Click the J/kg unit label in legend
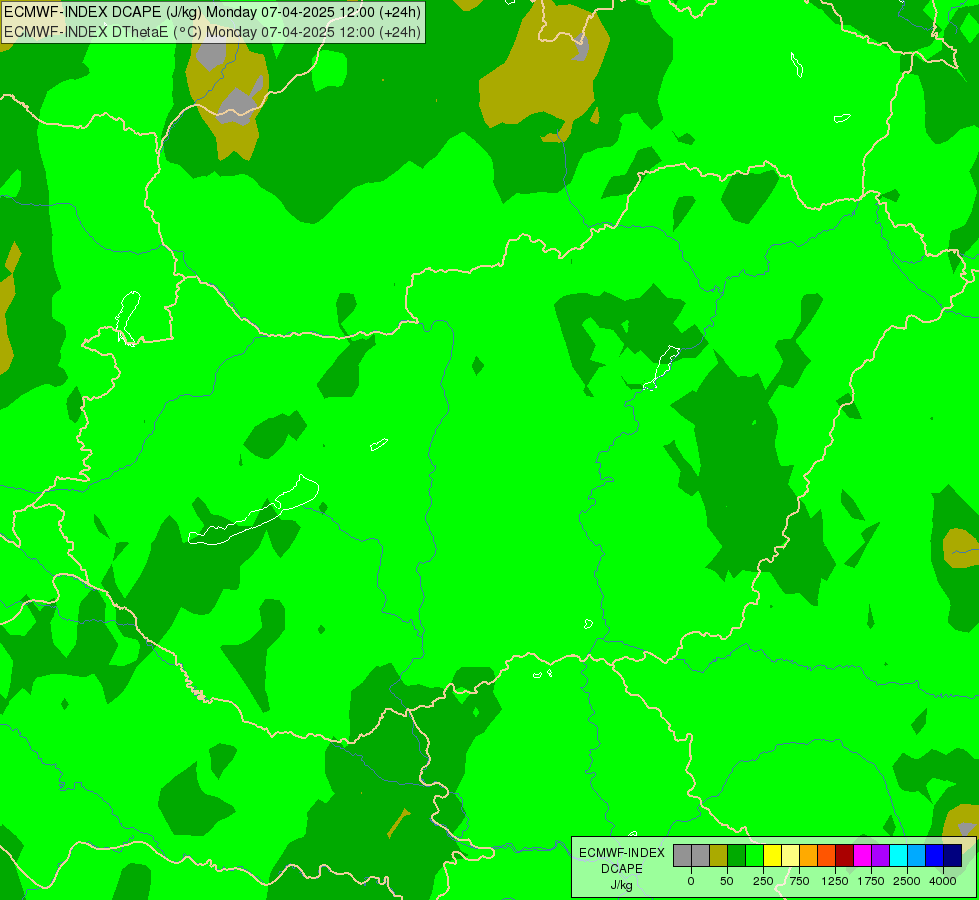The width and height of the screenshot is (979, 900). pos(622,885)
